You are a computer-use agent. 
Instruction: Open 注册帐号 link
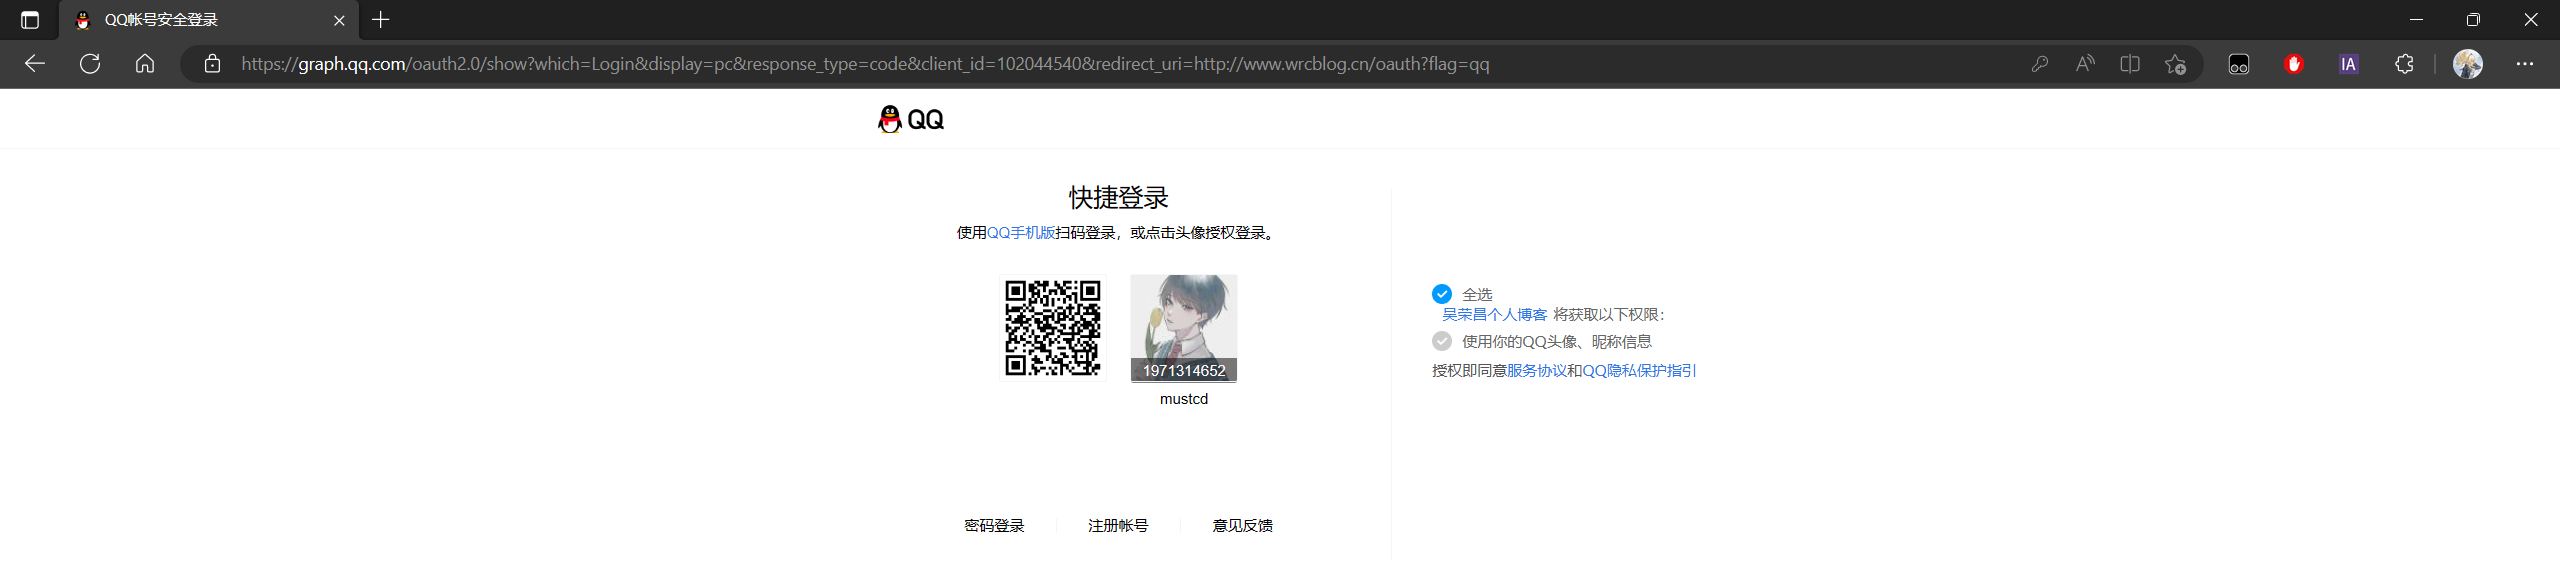coord(1118,526)
